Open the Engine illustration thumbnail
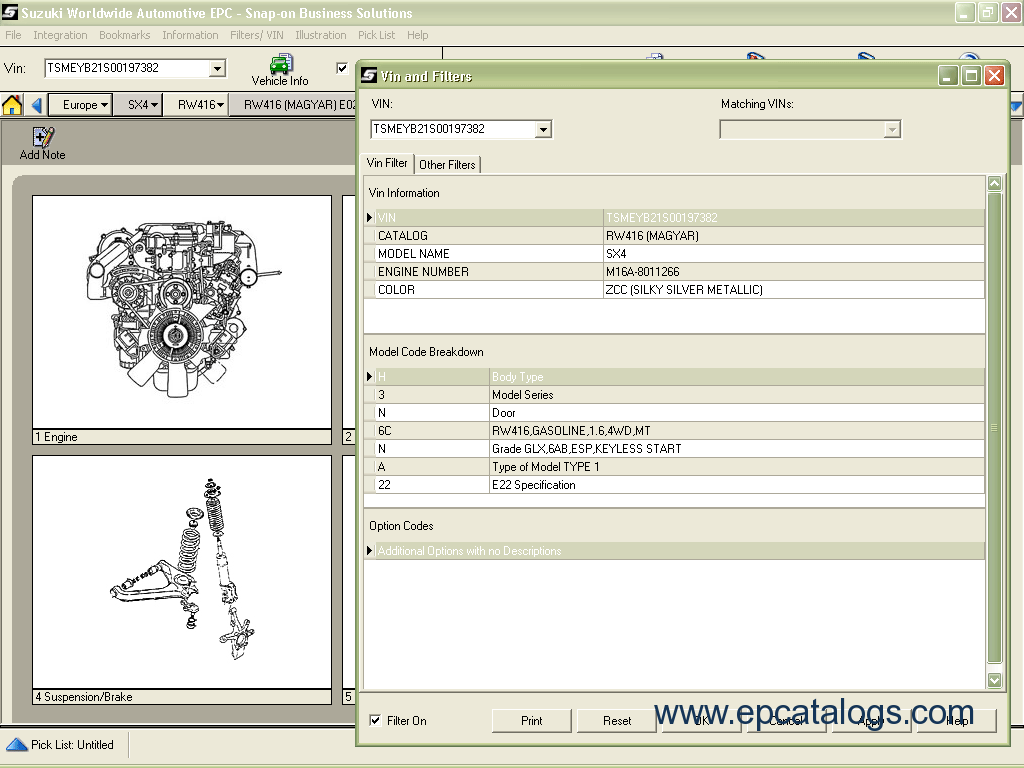This screenshot has height=768, width=1024. tap(182, 312)
